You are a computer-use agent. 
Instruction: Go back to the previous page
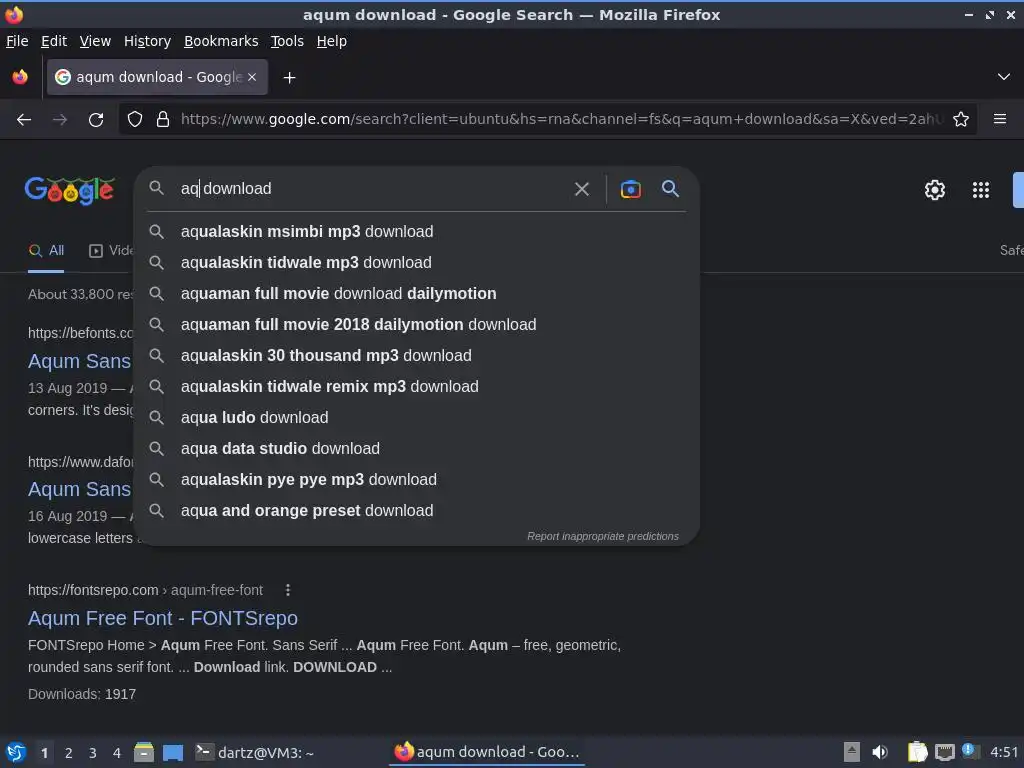[24, 120]
